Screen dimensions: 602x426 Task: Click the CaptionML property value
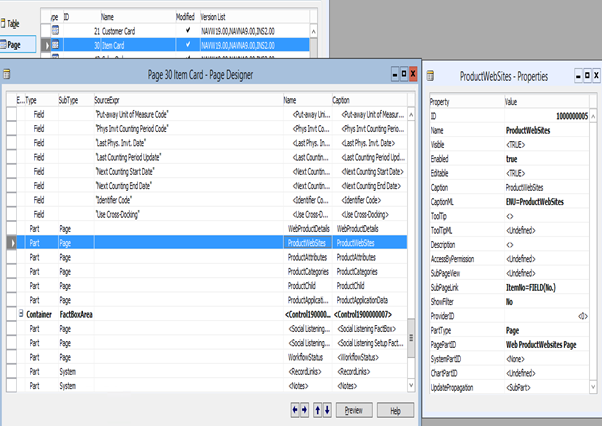coord(546,201)
